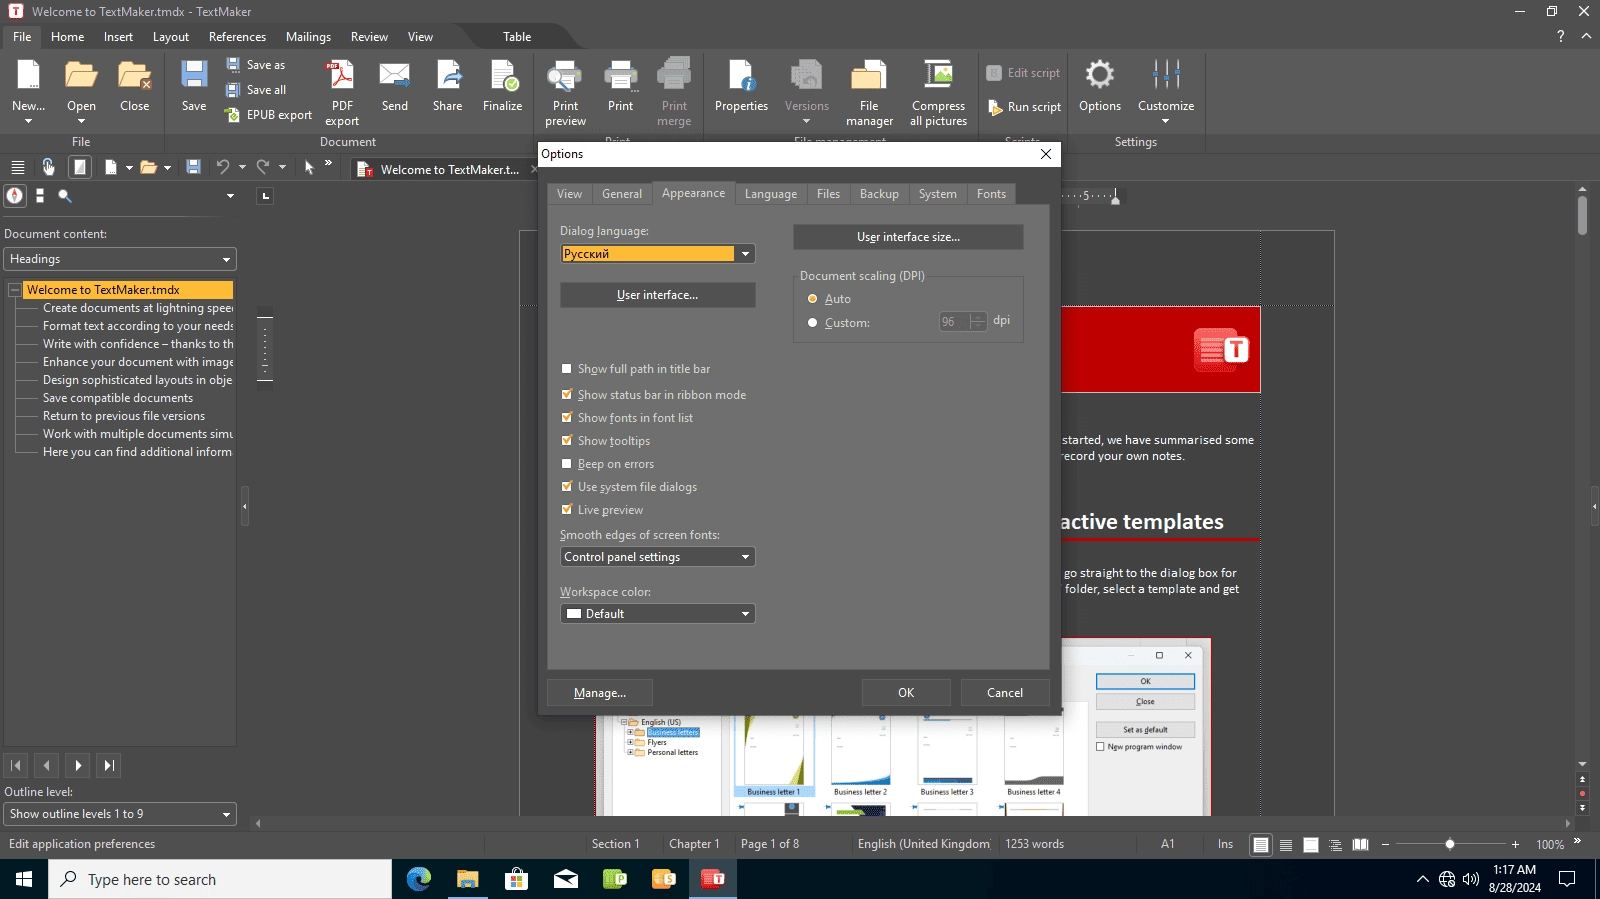Click the zoom in plus button
The width and height of the screenshot is (1600, 899).
pos(1515,845)
